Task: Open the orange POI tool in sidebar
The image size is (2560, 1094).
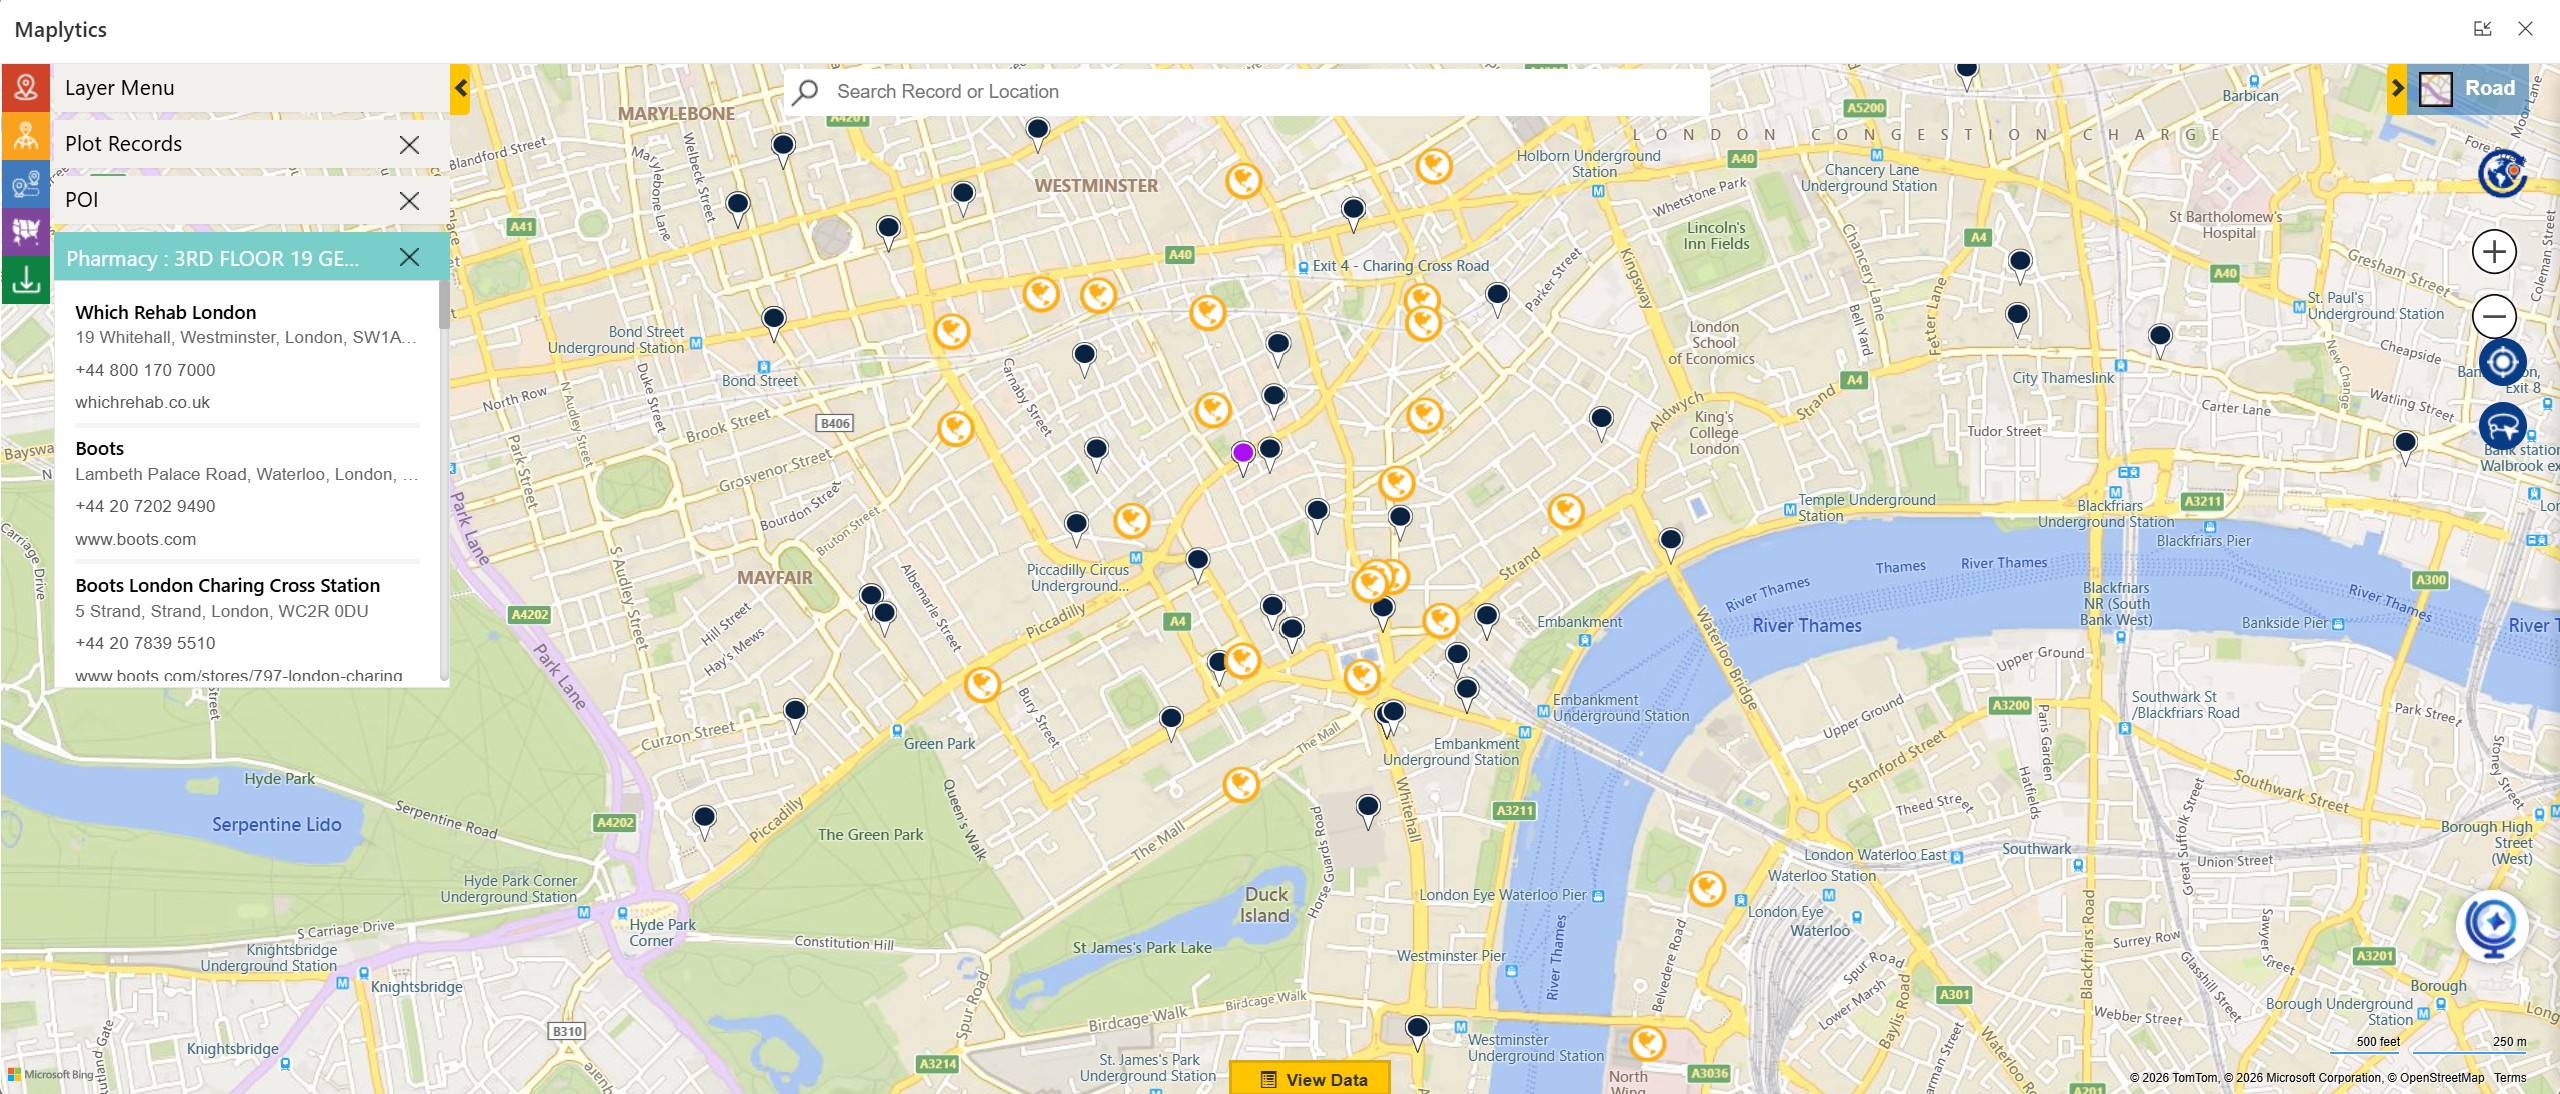Action: (25, 136)
